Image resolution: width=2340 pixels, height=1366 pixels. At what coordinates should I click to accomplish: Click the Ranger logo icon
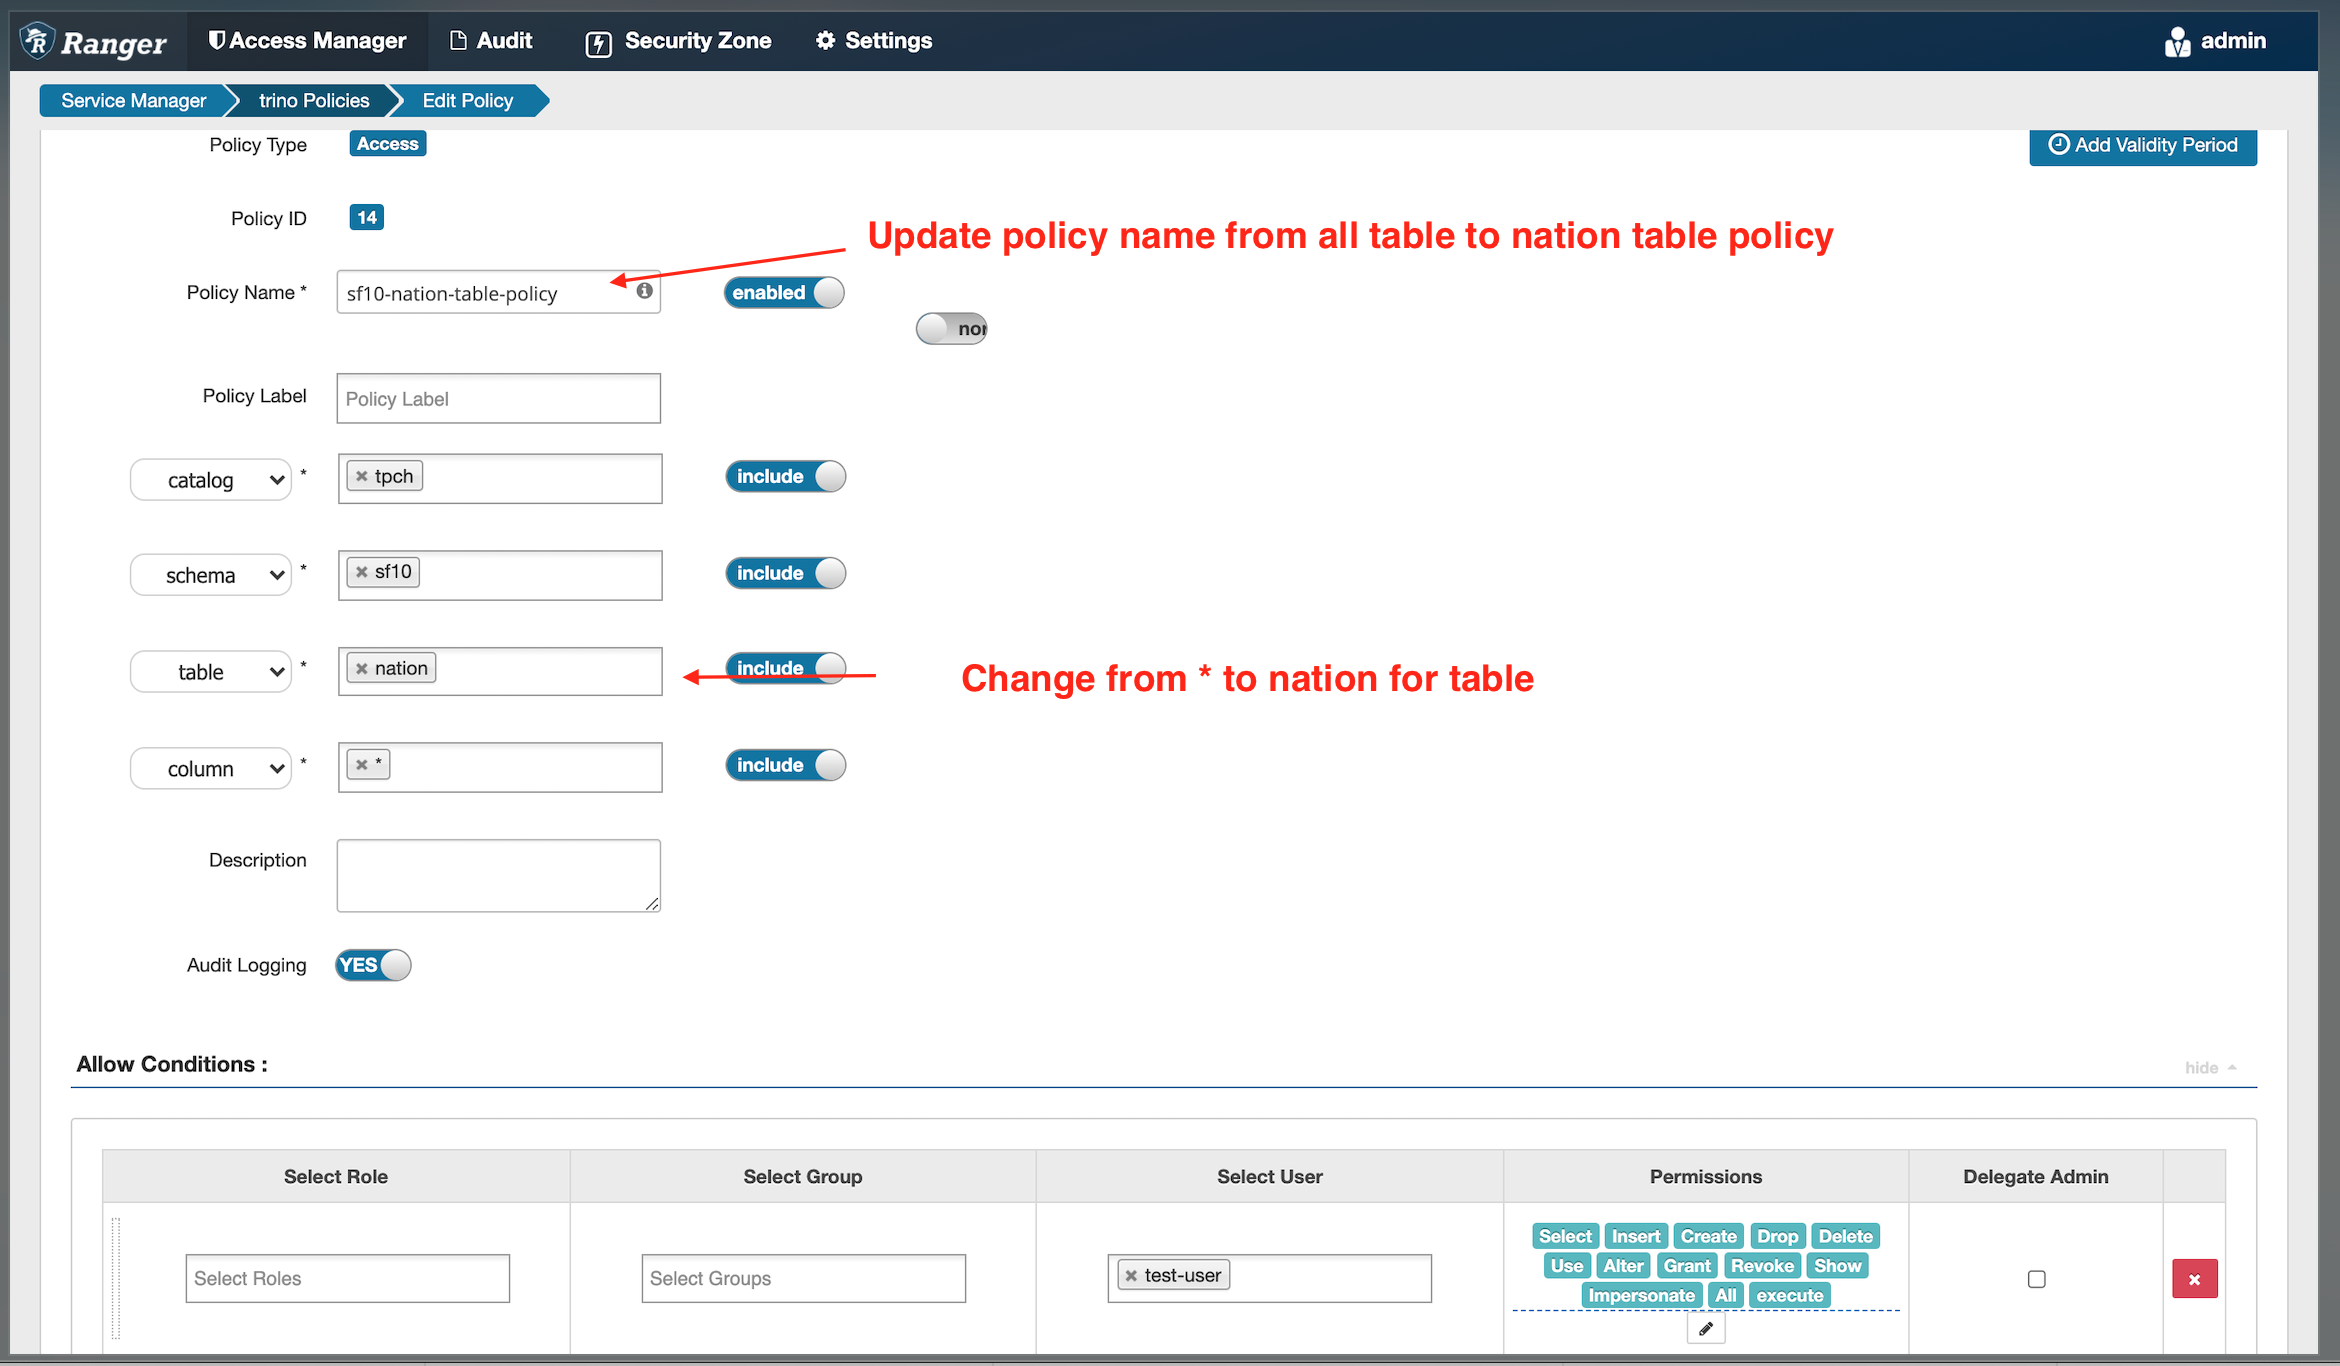pyautogui.click(x=38, y=41)
